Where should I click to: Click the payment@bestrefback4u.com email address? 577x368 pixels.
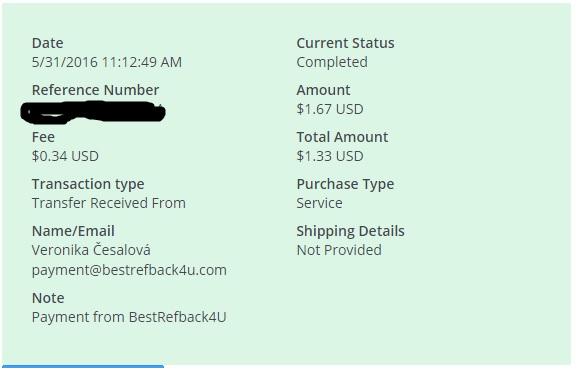click(129, 270)
